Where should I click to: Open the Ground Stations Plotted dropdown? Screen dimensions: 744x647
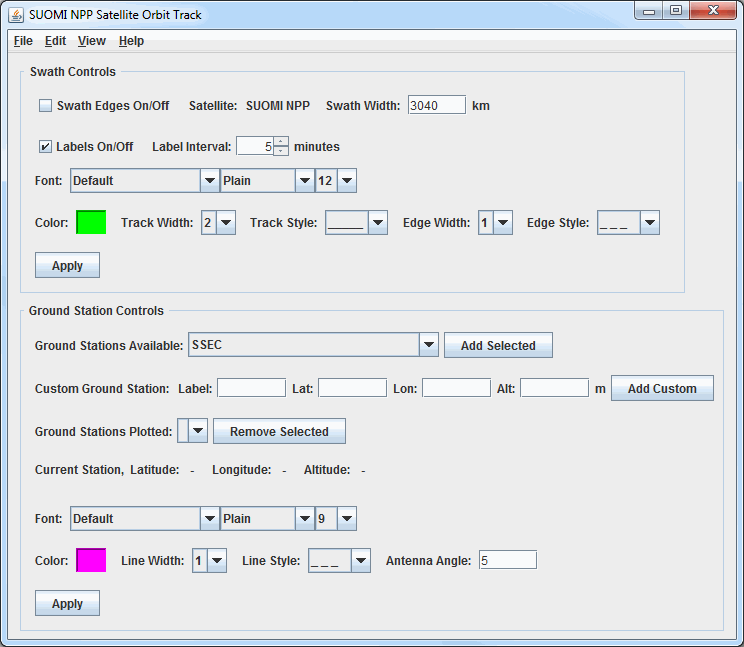click(x=193, y=431)
